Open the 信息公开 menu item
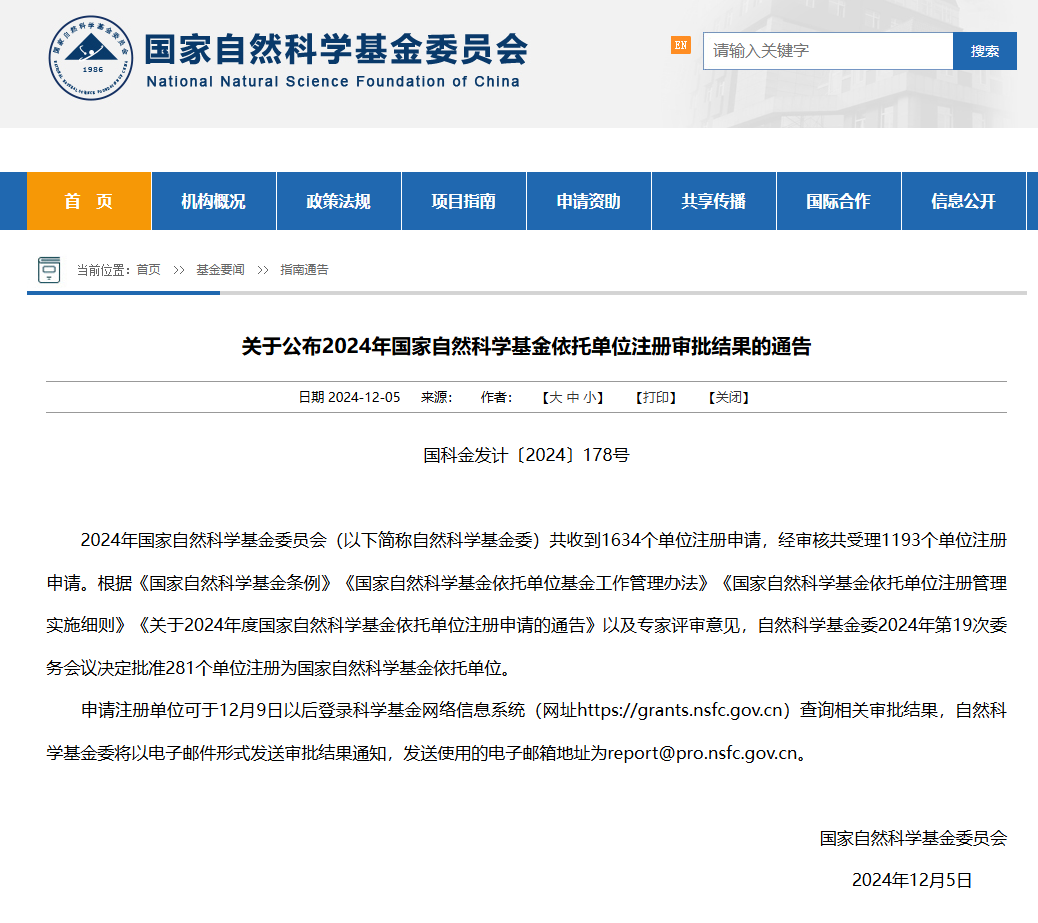 [963, 201]
